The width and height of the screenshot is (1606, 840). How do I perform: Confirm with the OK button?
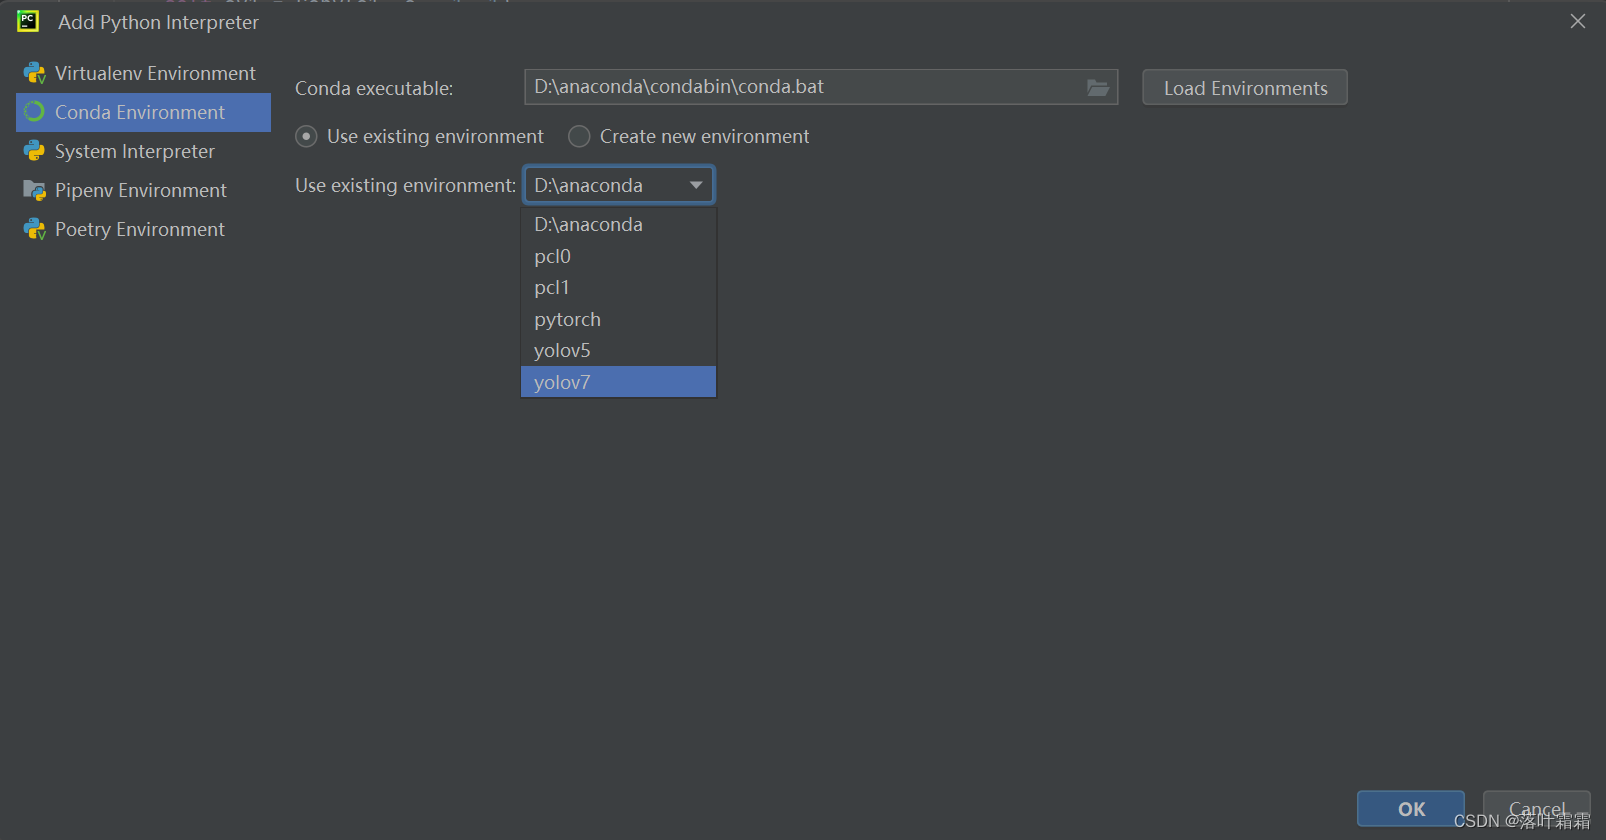(1411, 808)
